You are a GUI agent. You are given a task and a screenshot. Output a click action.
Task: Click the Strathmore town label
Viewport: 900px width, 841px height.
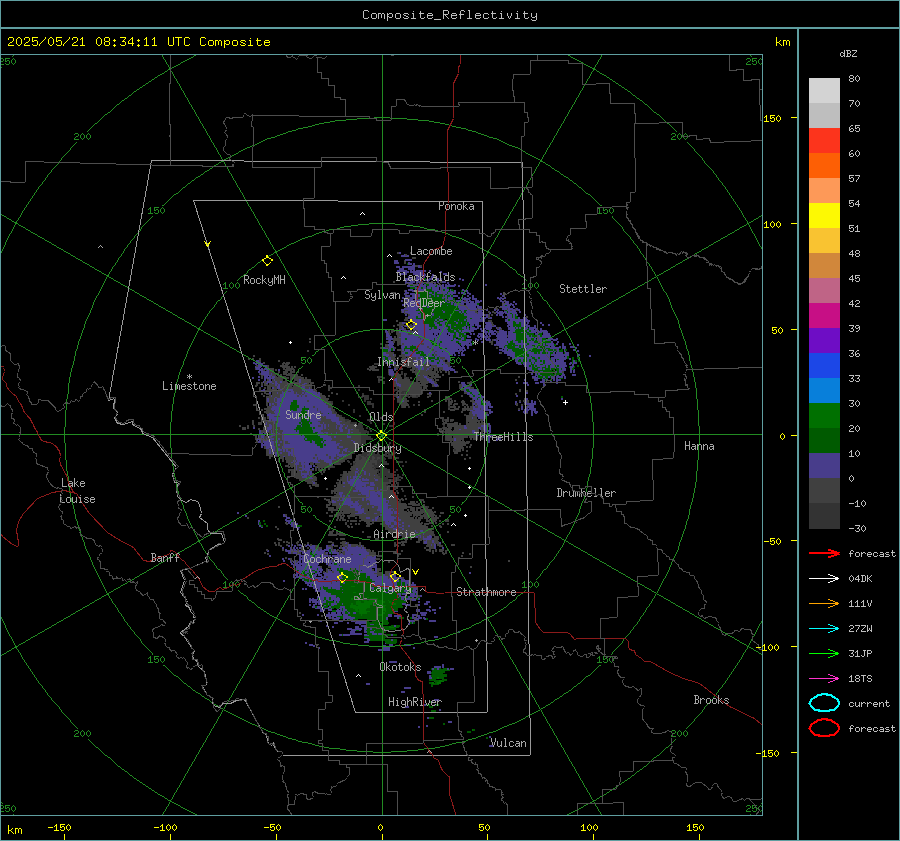(486, 592)
